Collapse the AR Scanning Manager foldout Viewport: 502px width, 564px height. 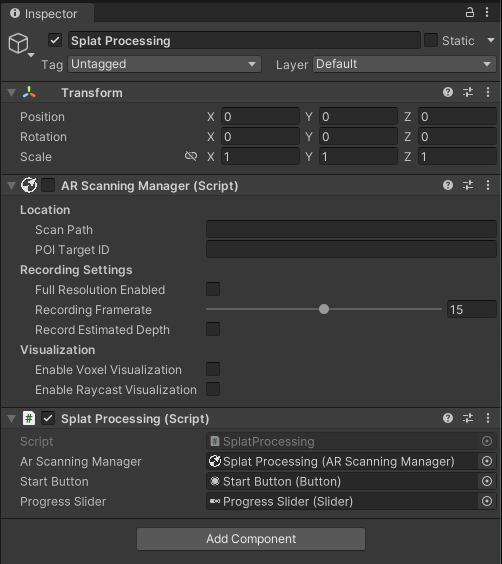(12, 186)
